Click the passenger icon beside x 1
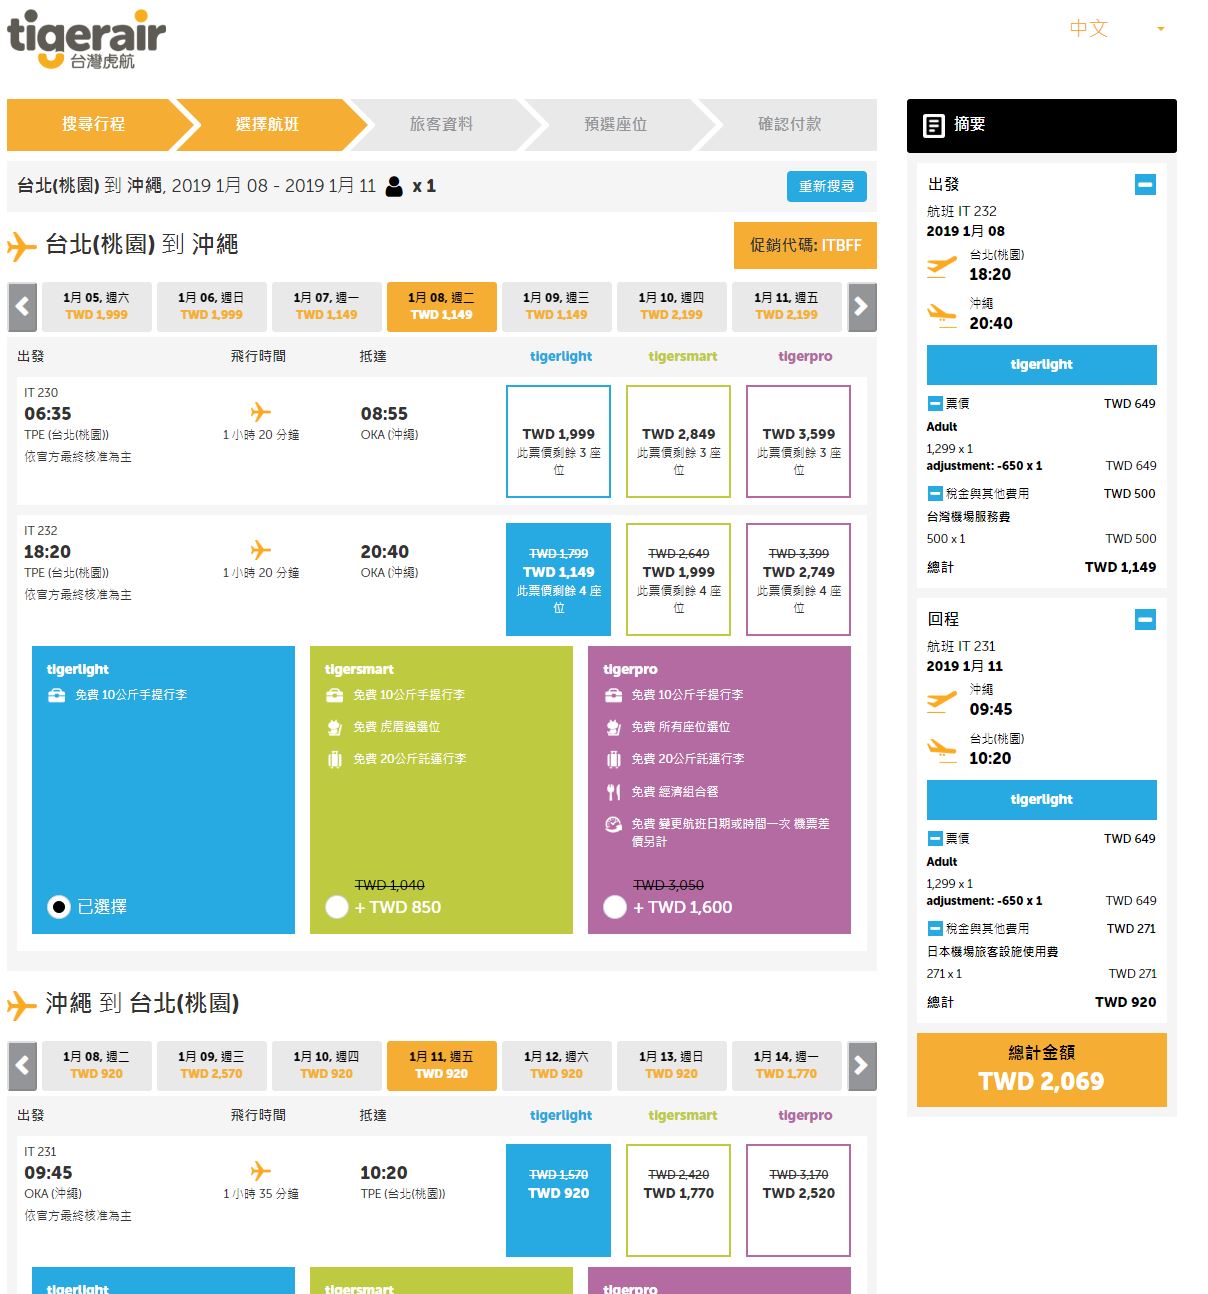Viewport: 1208px width, 1294px height. coord(394,187)
